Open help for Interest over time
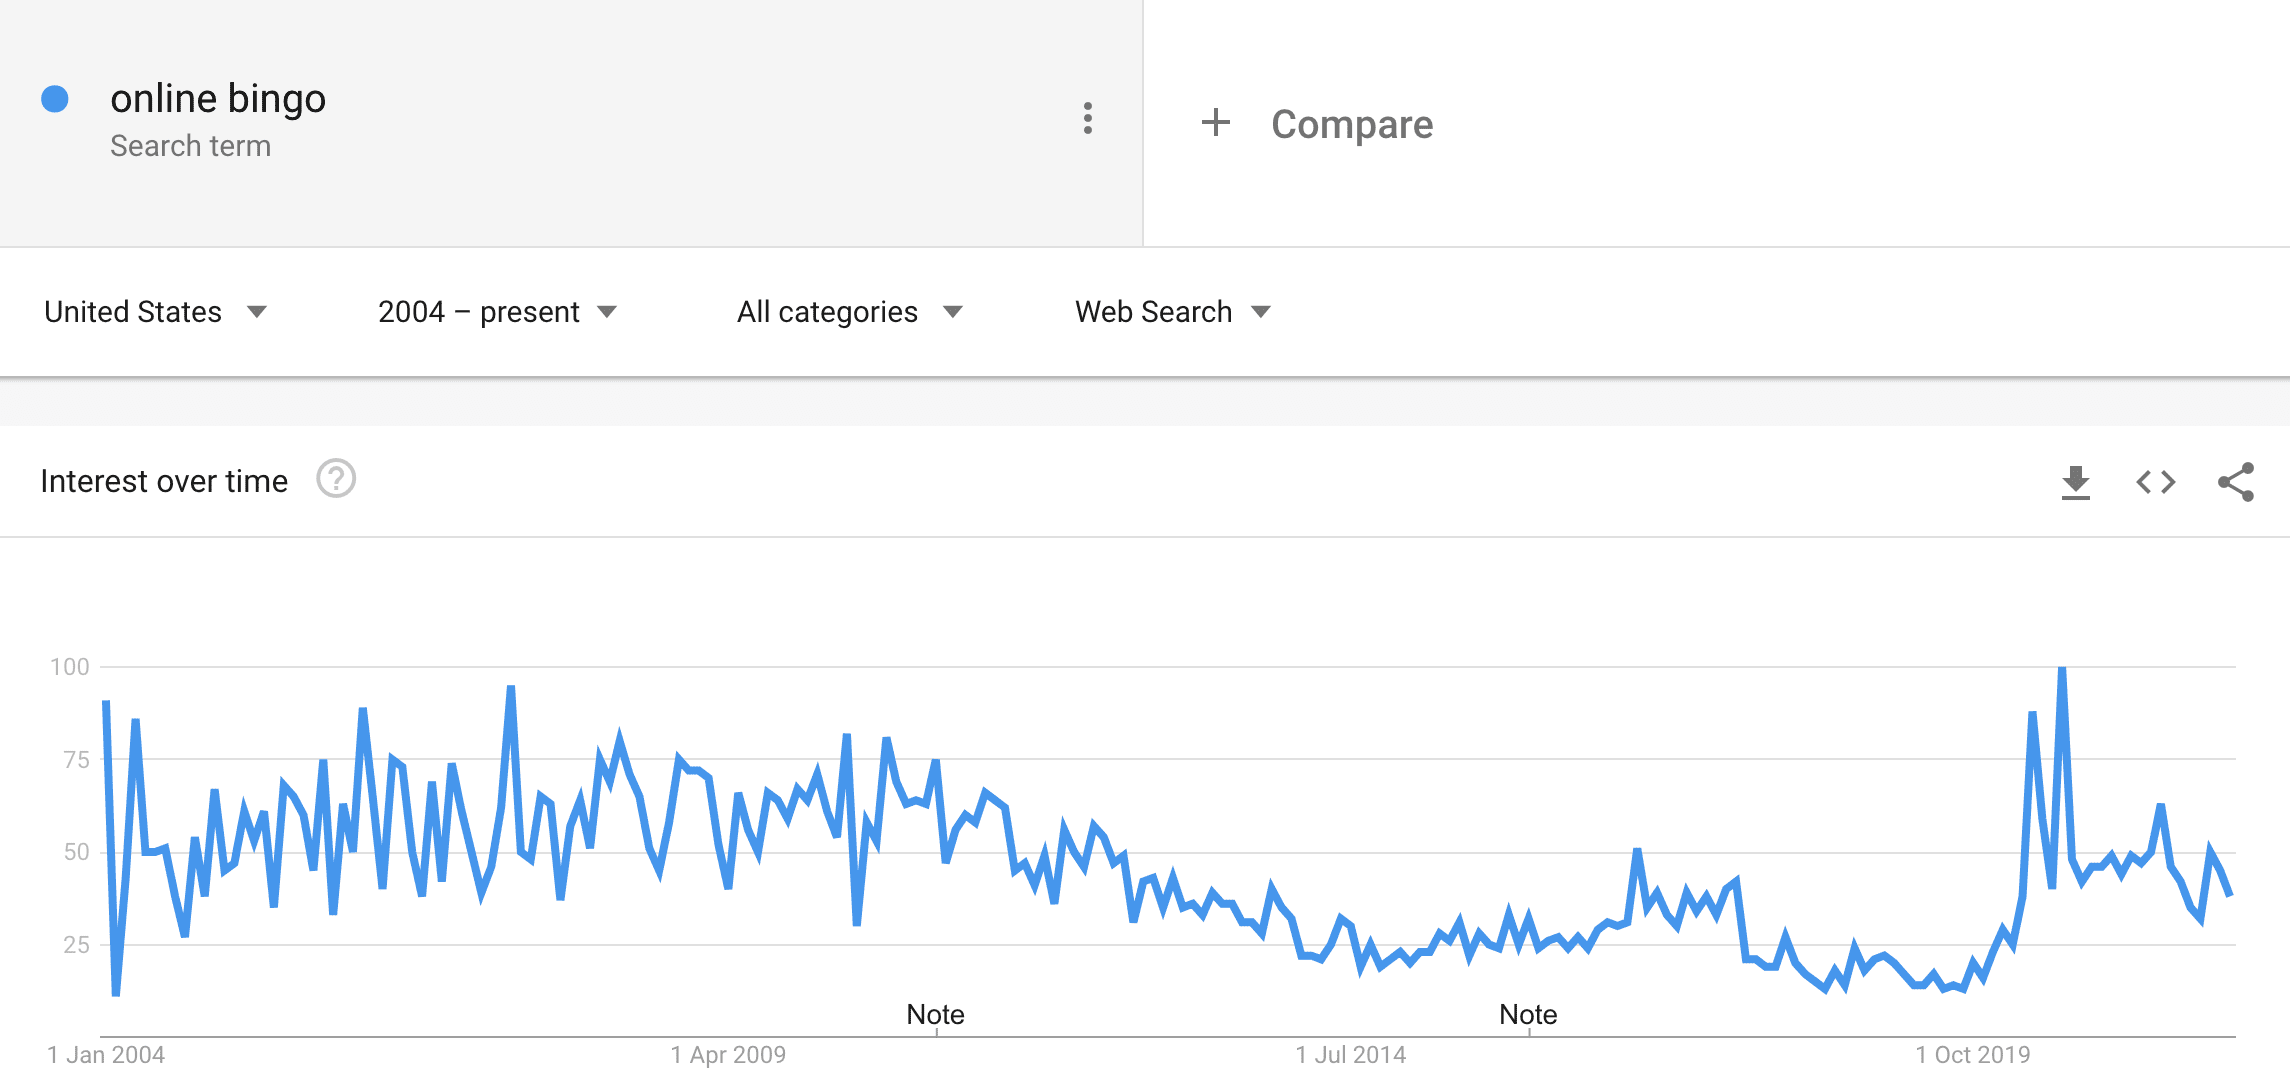The image size is (2290, 1092). [336, 479]
